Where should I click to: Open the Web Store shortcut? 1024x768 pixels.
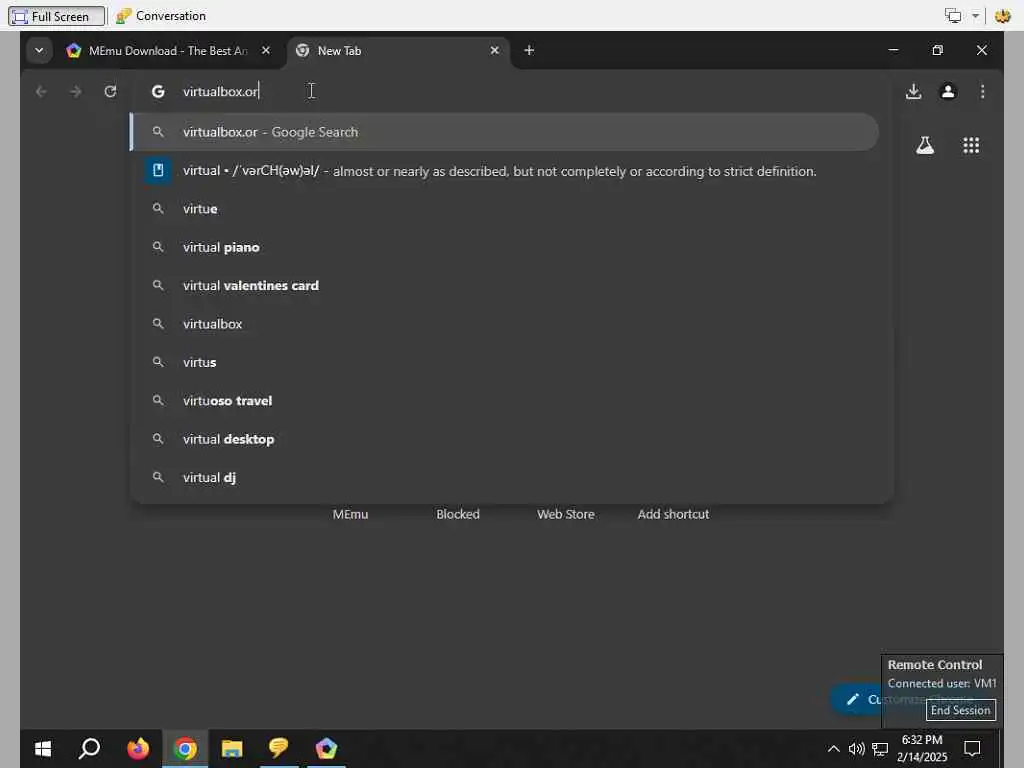pyautogui.click(x=566, y=514)
